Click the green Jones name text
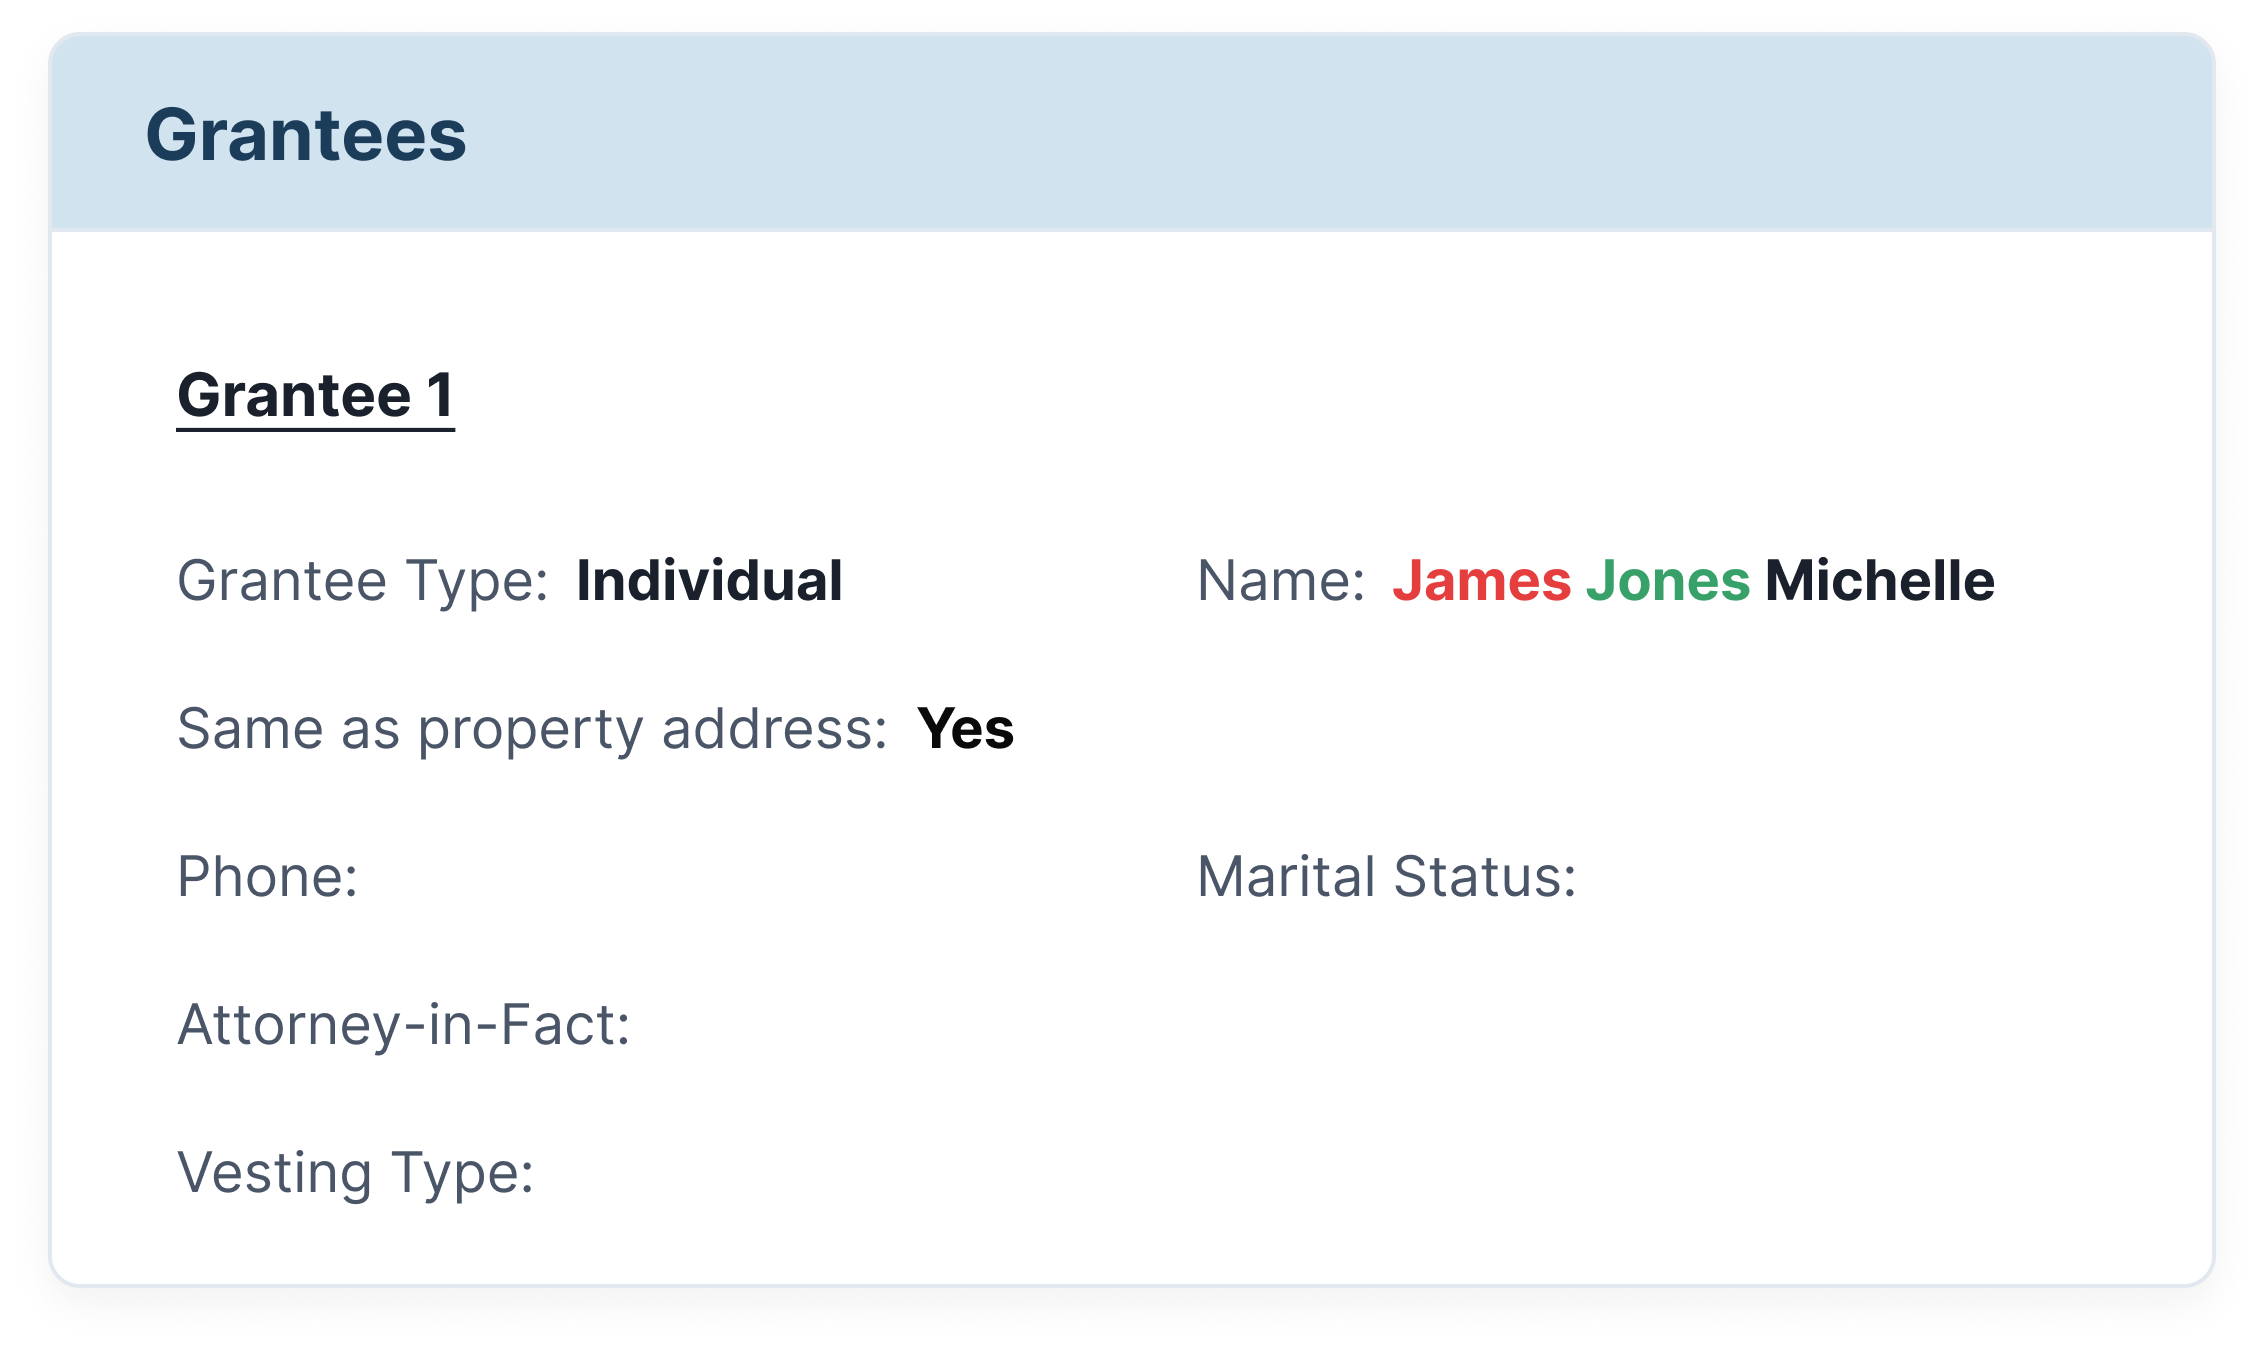 click(x=1668, y=581)
